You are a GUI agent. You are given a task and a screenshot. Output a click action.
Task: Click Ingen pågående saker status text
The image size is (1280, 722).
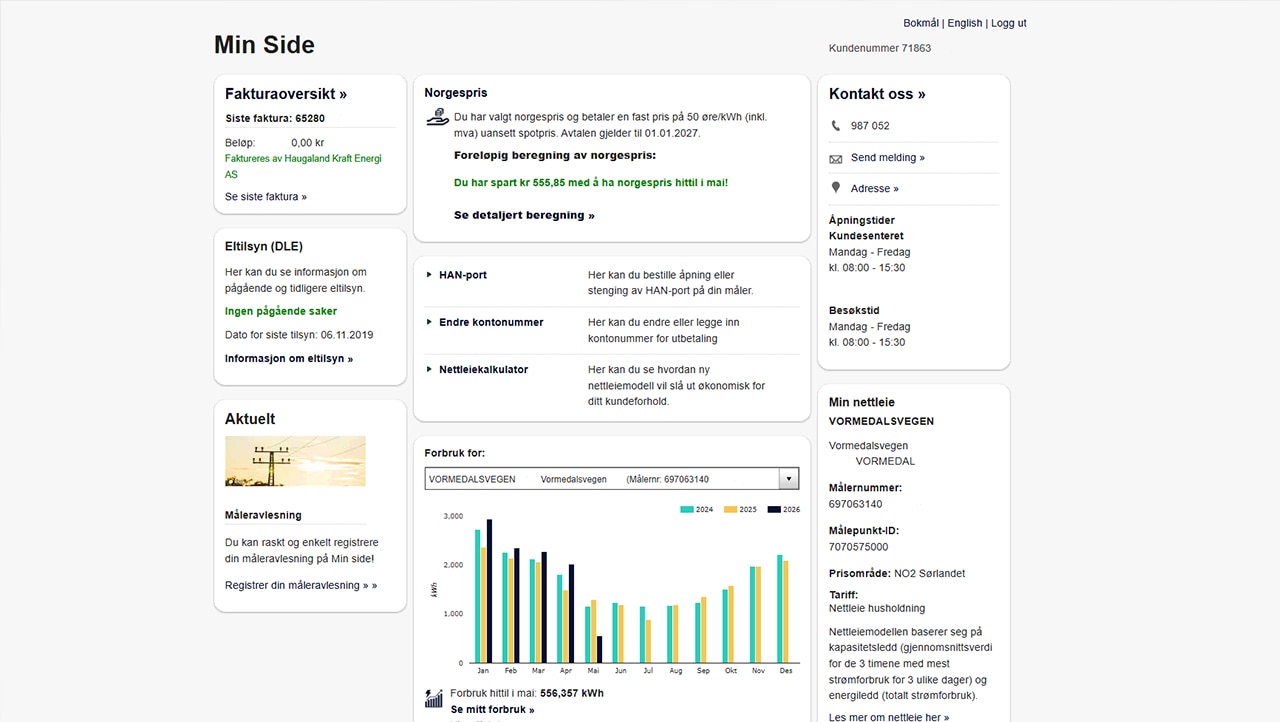point(281,311)
